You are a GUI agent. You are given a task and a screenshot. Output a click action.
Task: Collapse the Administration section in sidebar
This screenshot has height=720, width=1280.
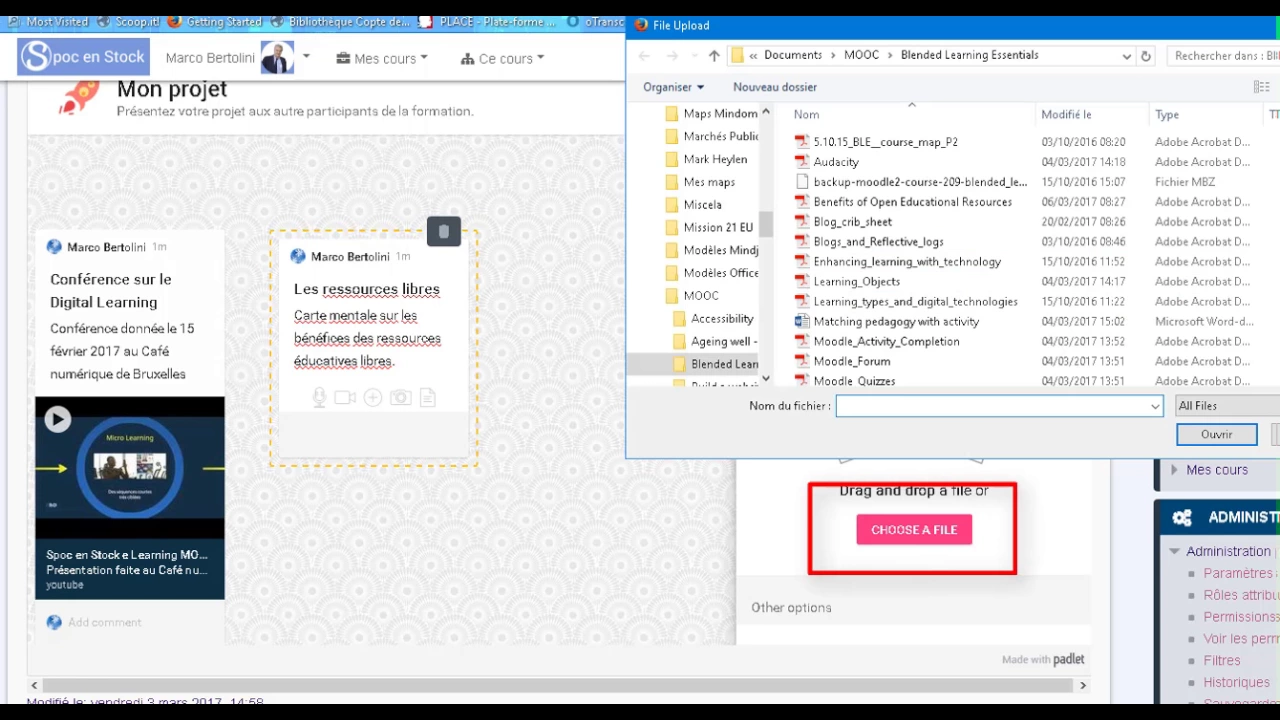point(1175,552)
